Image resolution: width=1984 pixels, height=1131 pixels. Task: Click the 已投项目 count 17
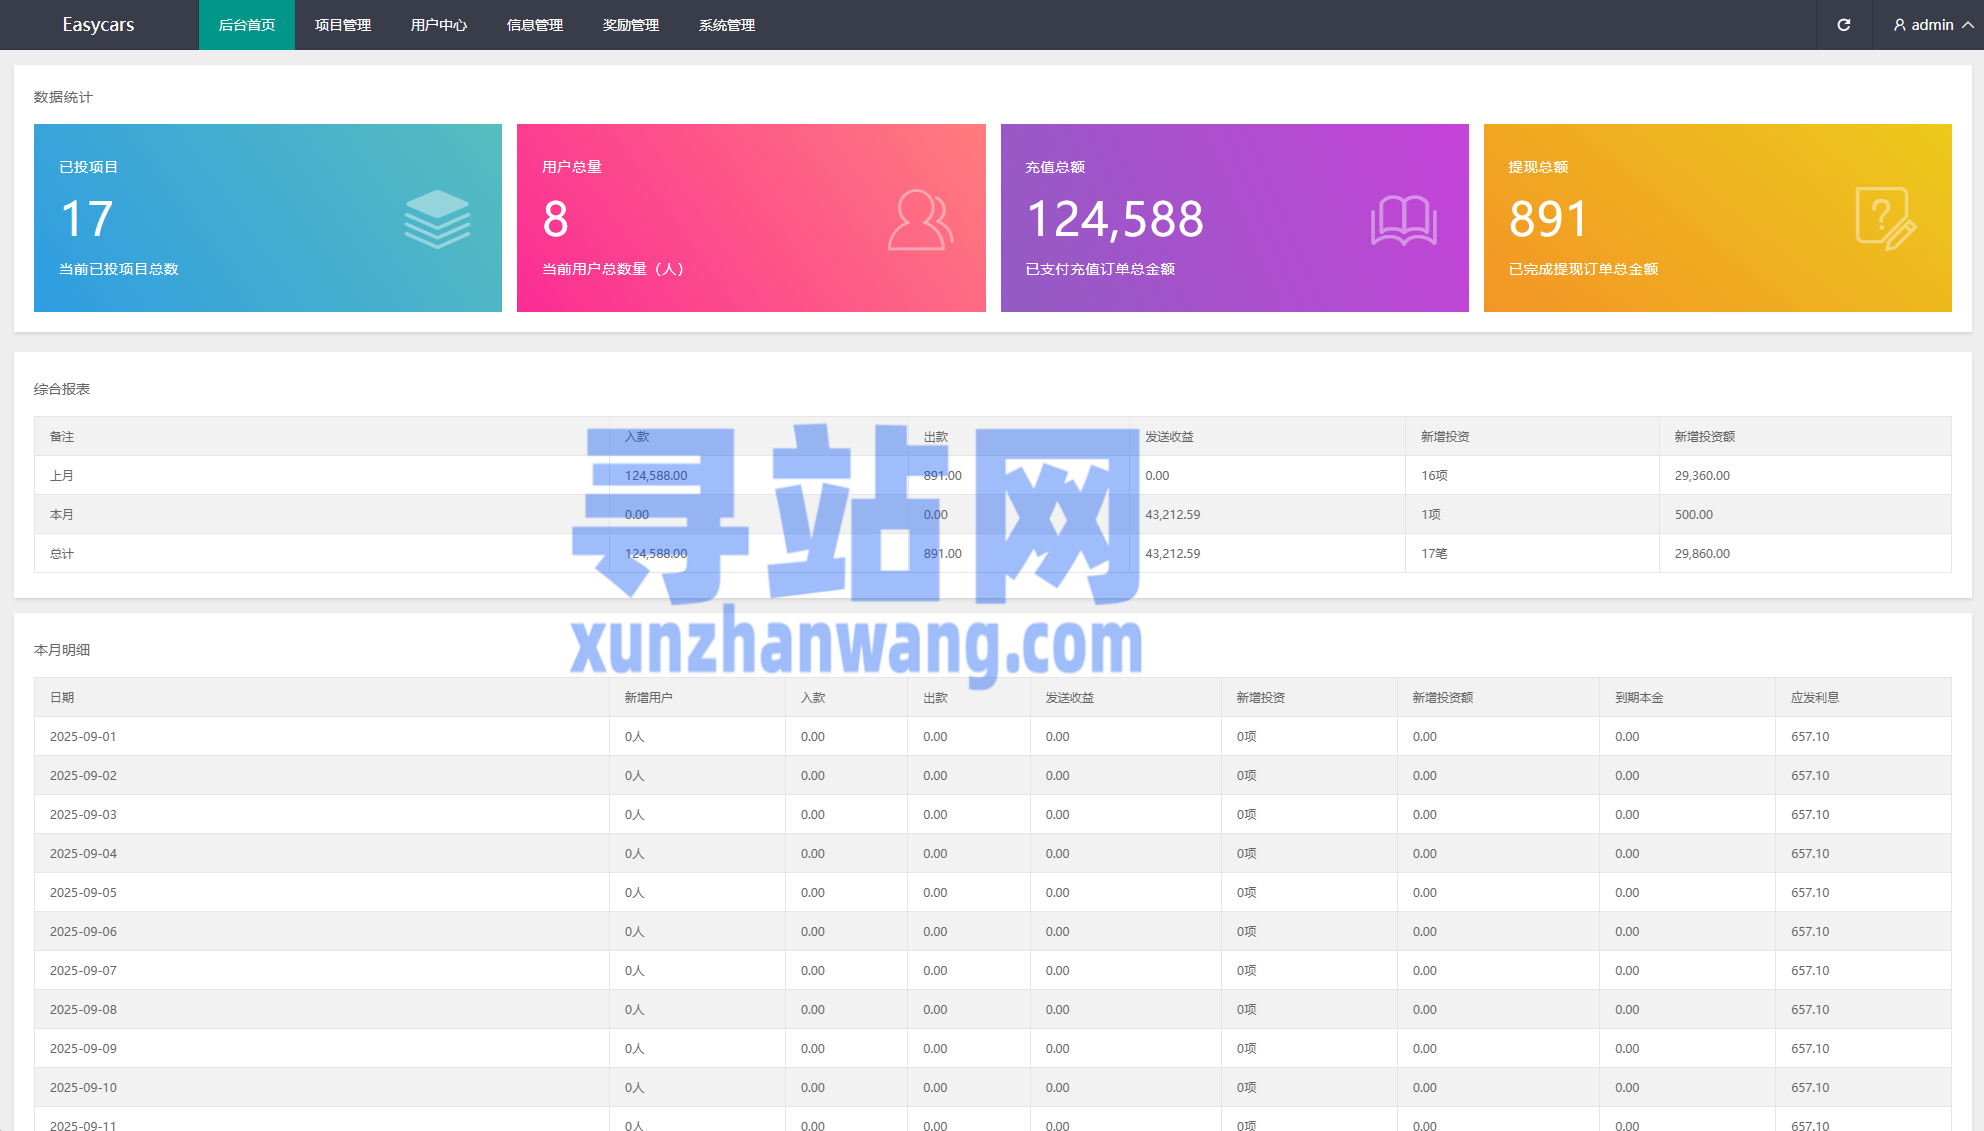[x=87, y=219]
